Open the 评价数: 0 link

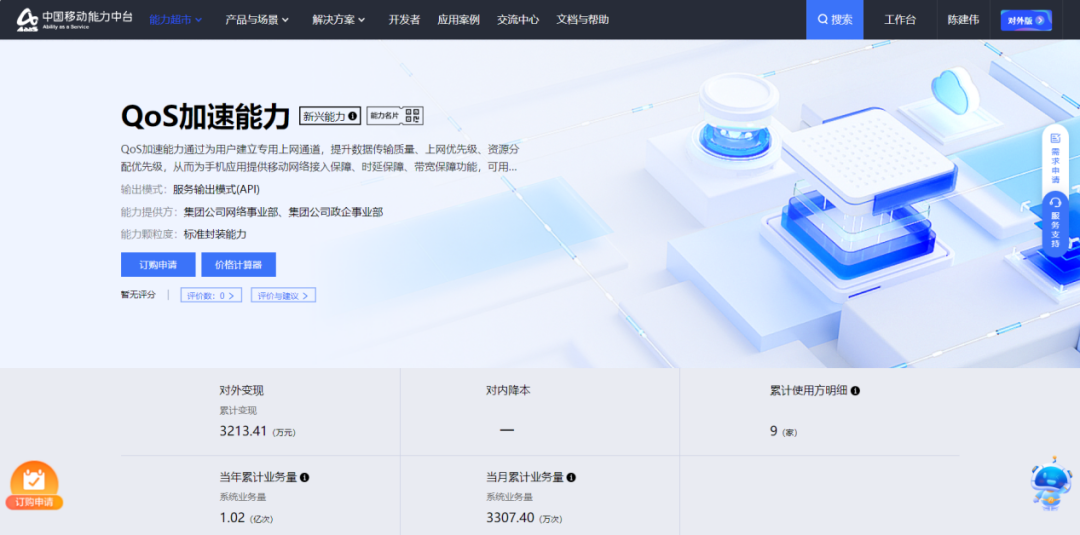[x=211, y=295]
